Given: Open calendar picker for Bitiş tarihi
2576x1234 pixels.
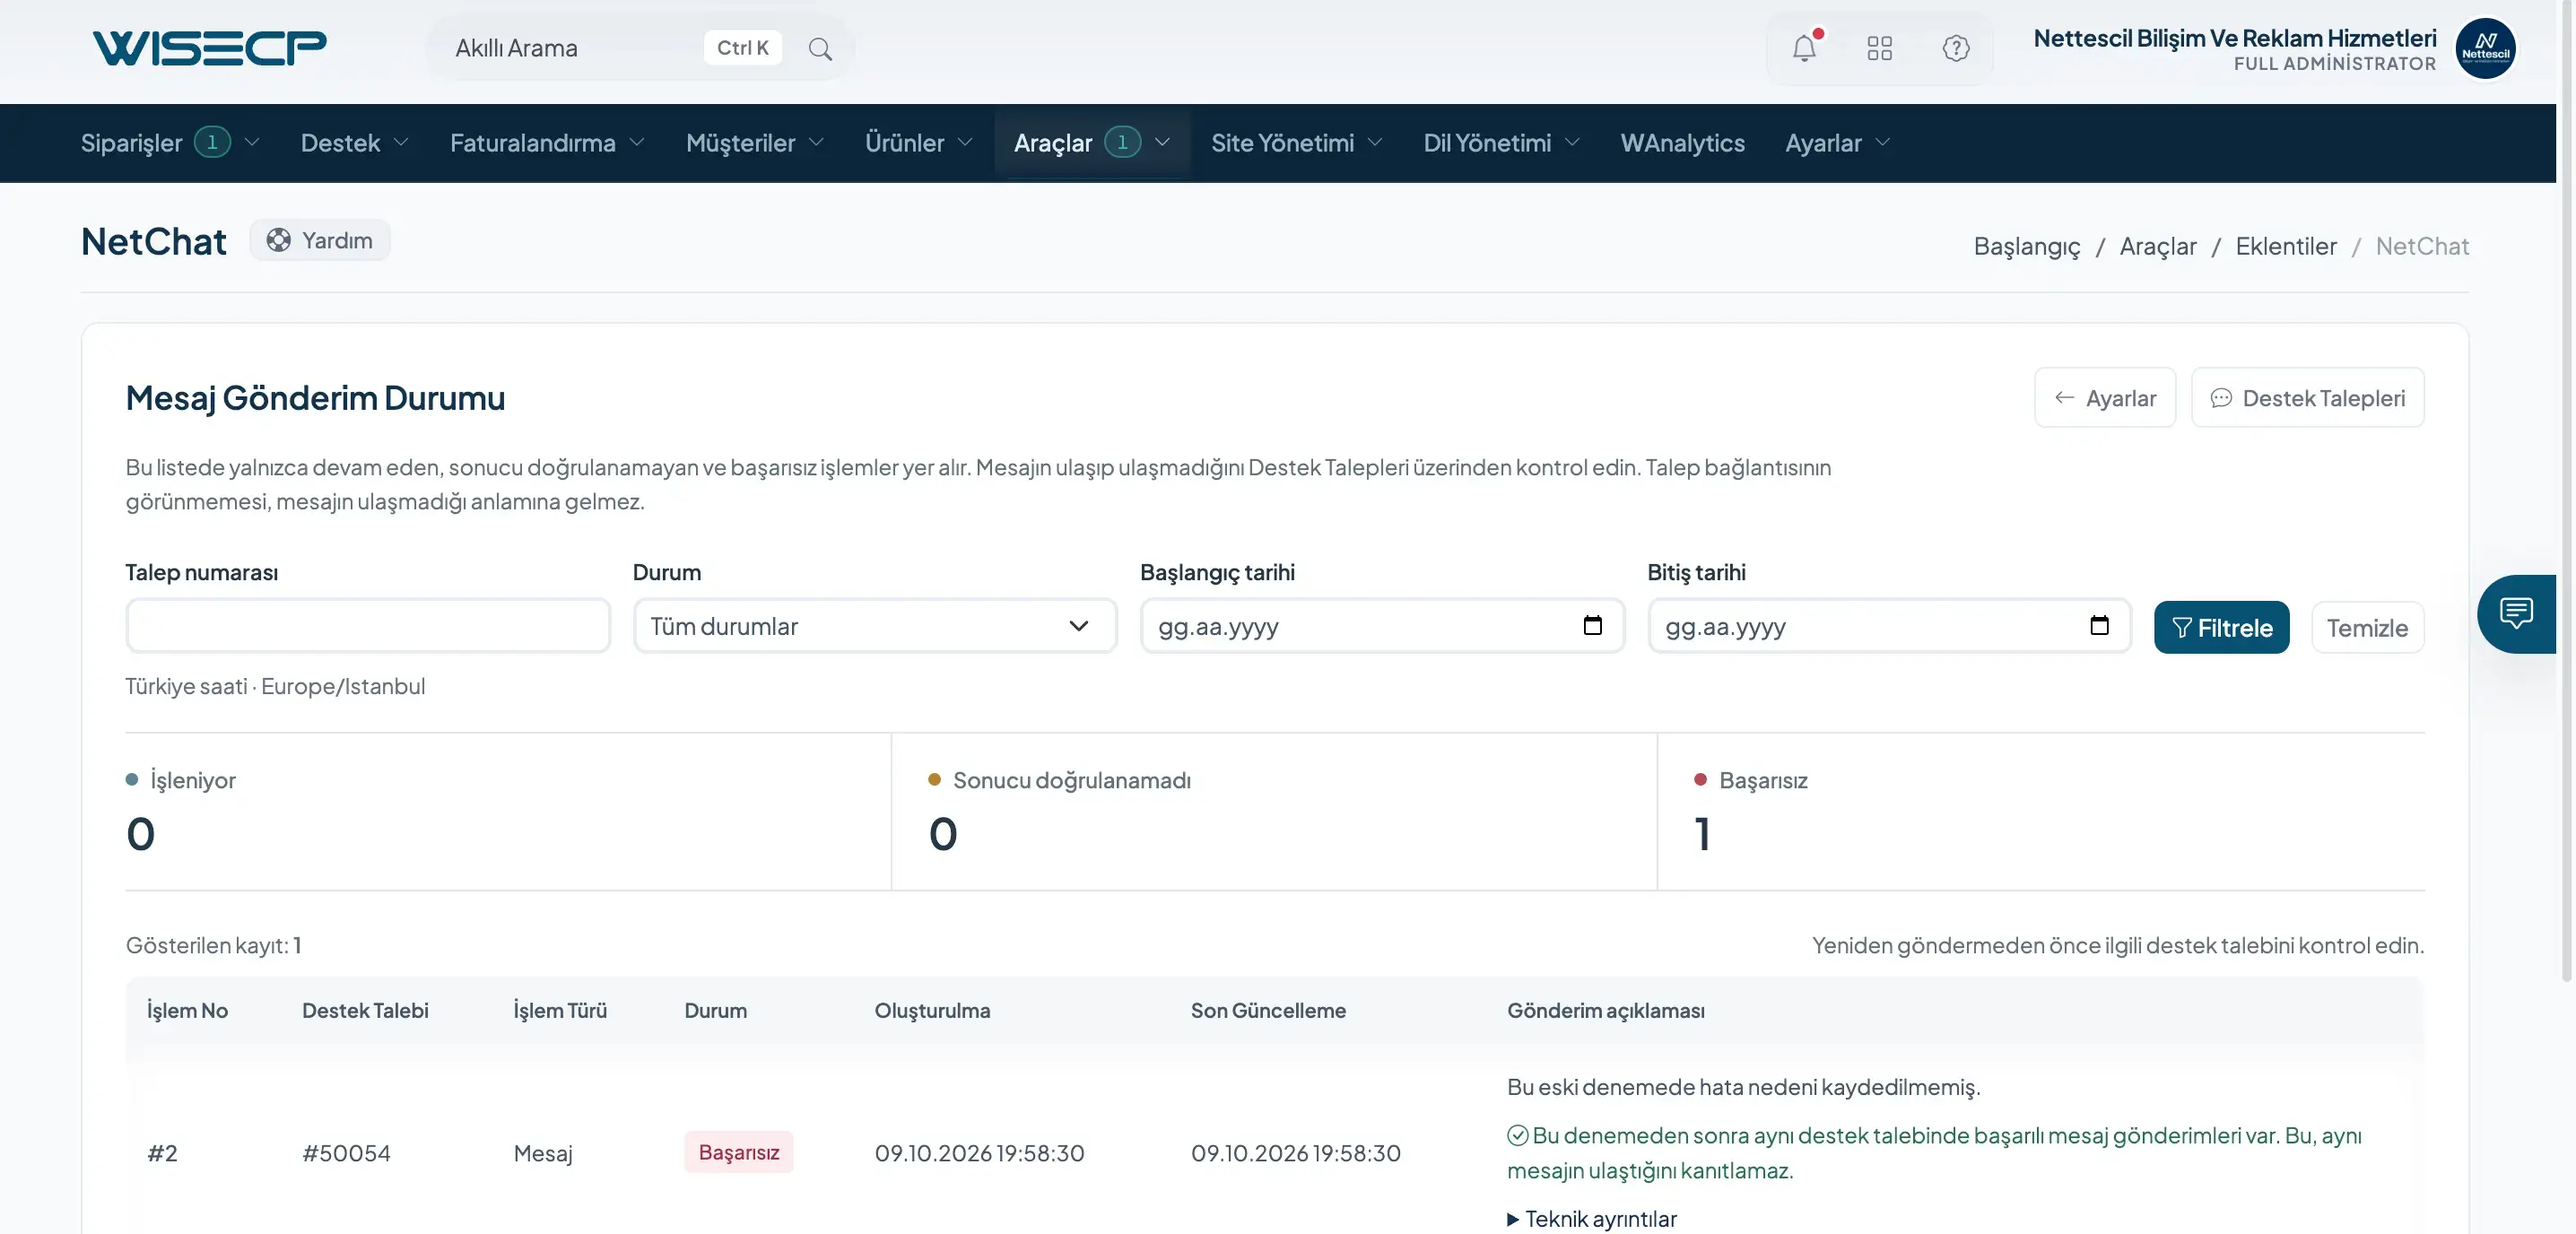Looking at the screenshot, I should 2099,625.
